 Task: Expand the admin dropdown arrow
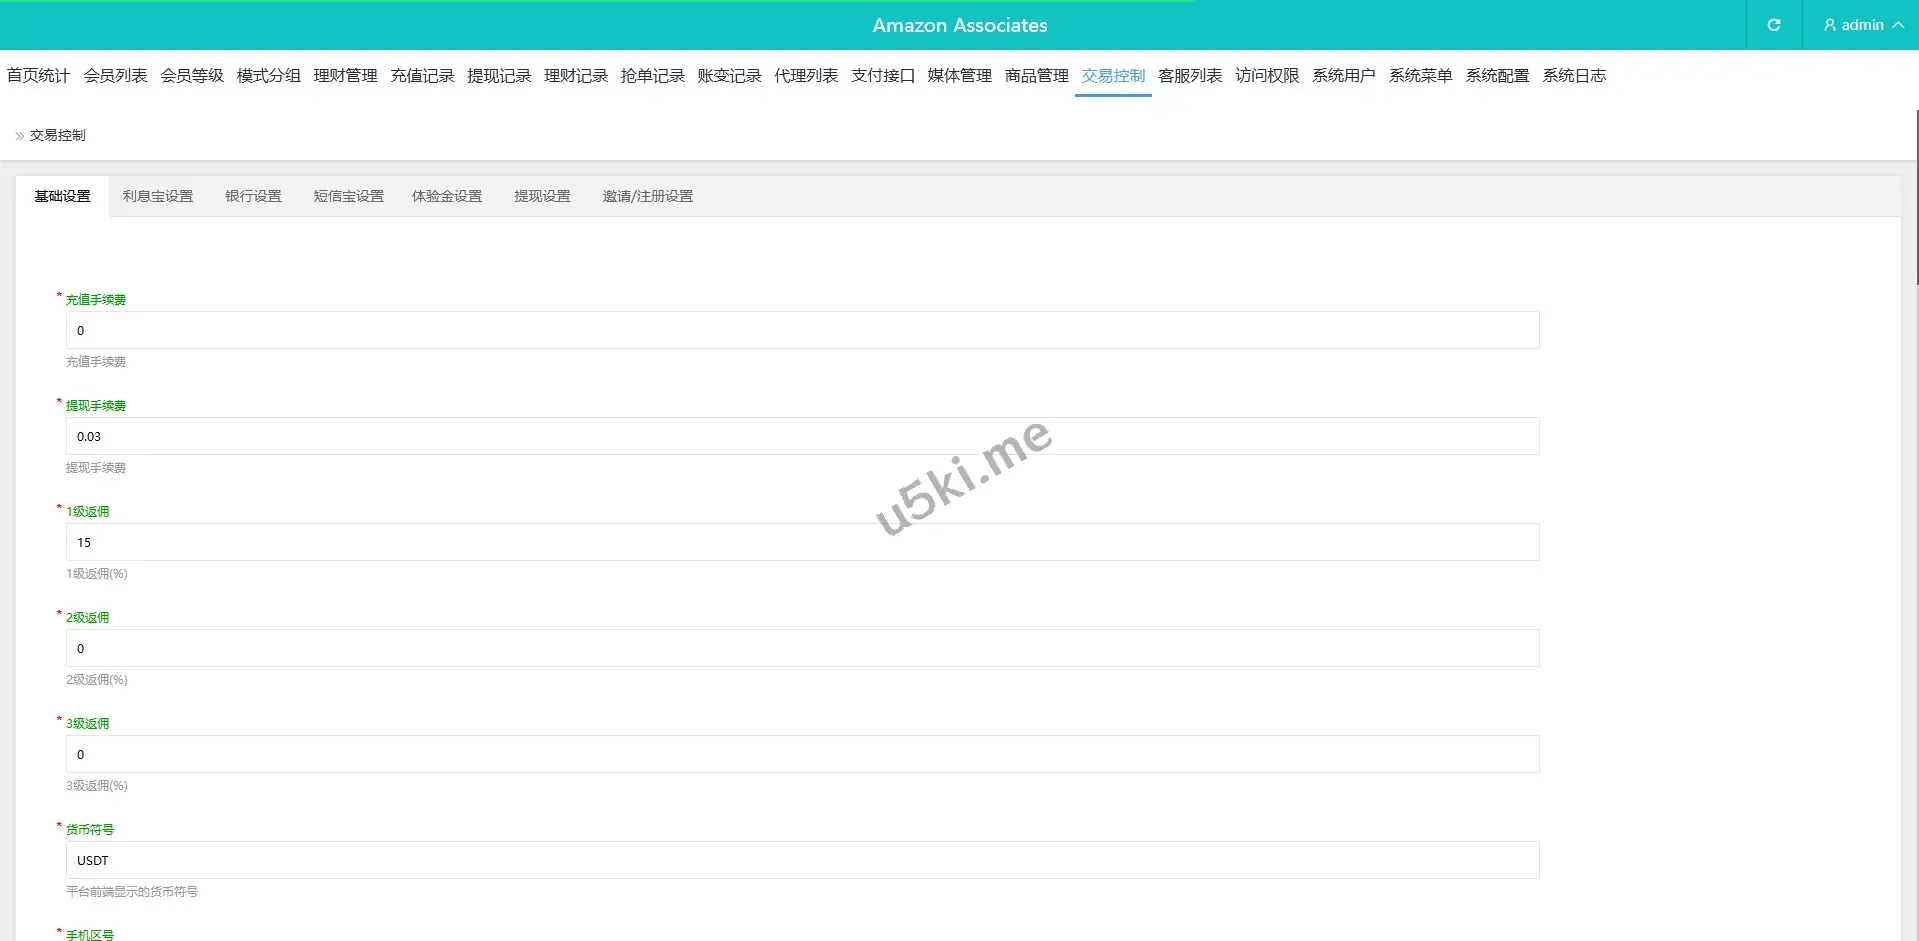(x=1897, y=25)
